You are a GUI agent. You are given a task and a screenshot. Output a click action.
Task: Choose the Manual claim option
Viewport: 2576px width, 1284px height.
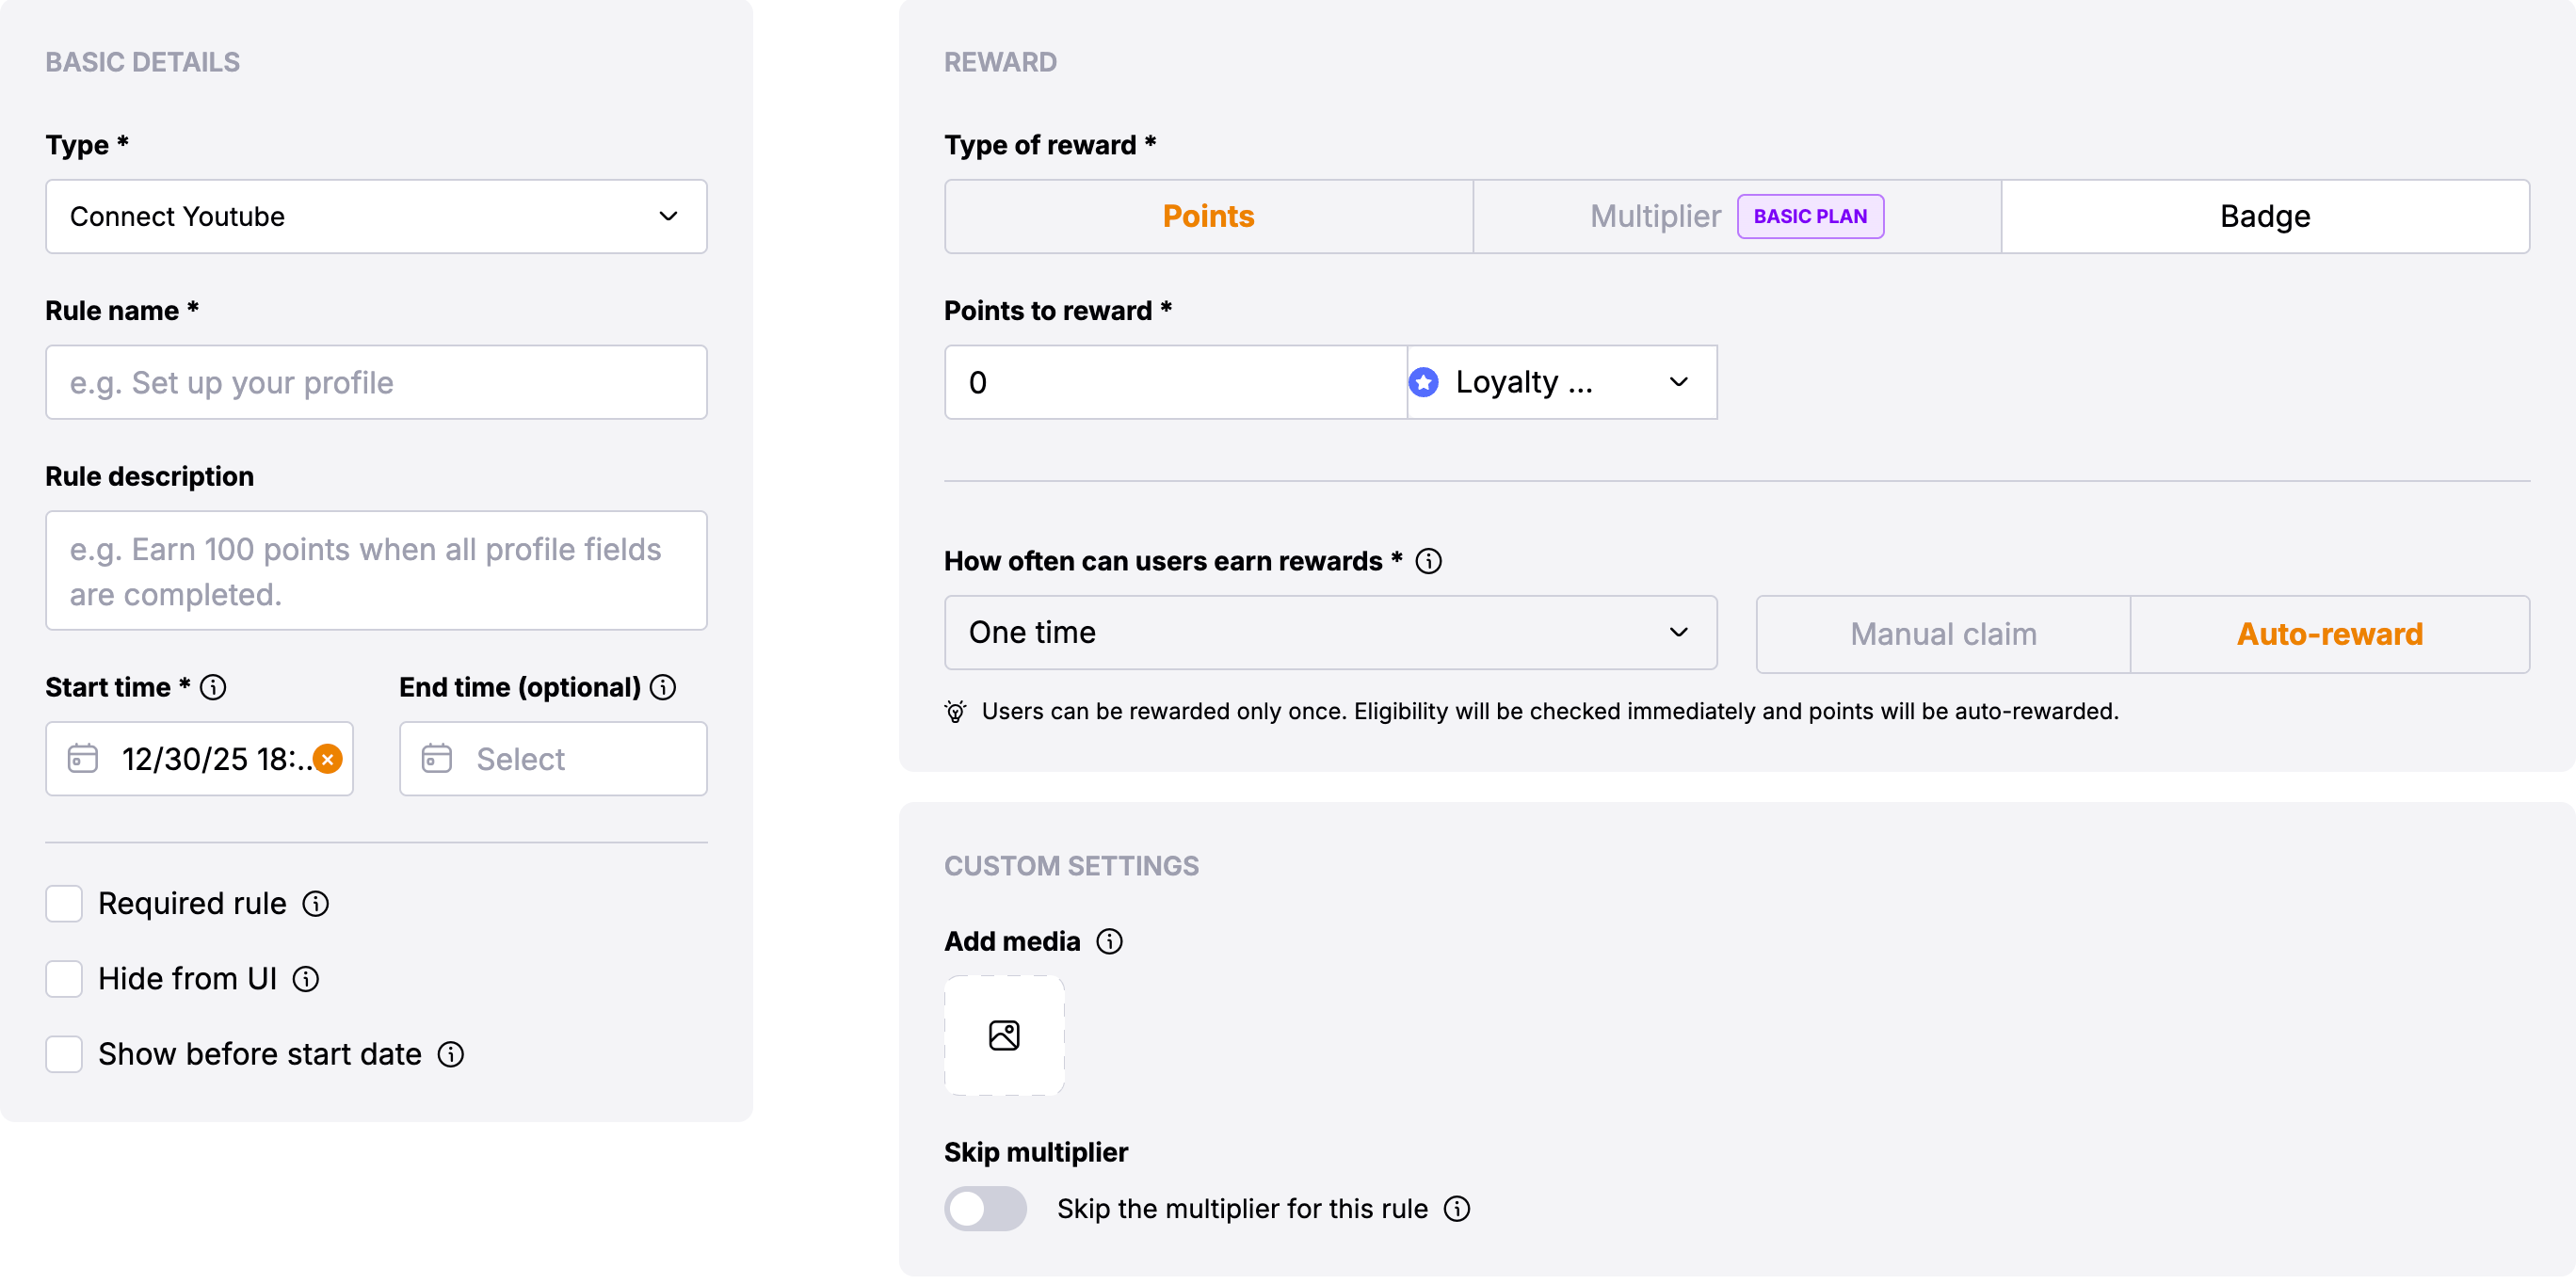pyautogui.click(x=1942, y=635)
